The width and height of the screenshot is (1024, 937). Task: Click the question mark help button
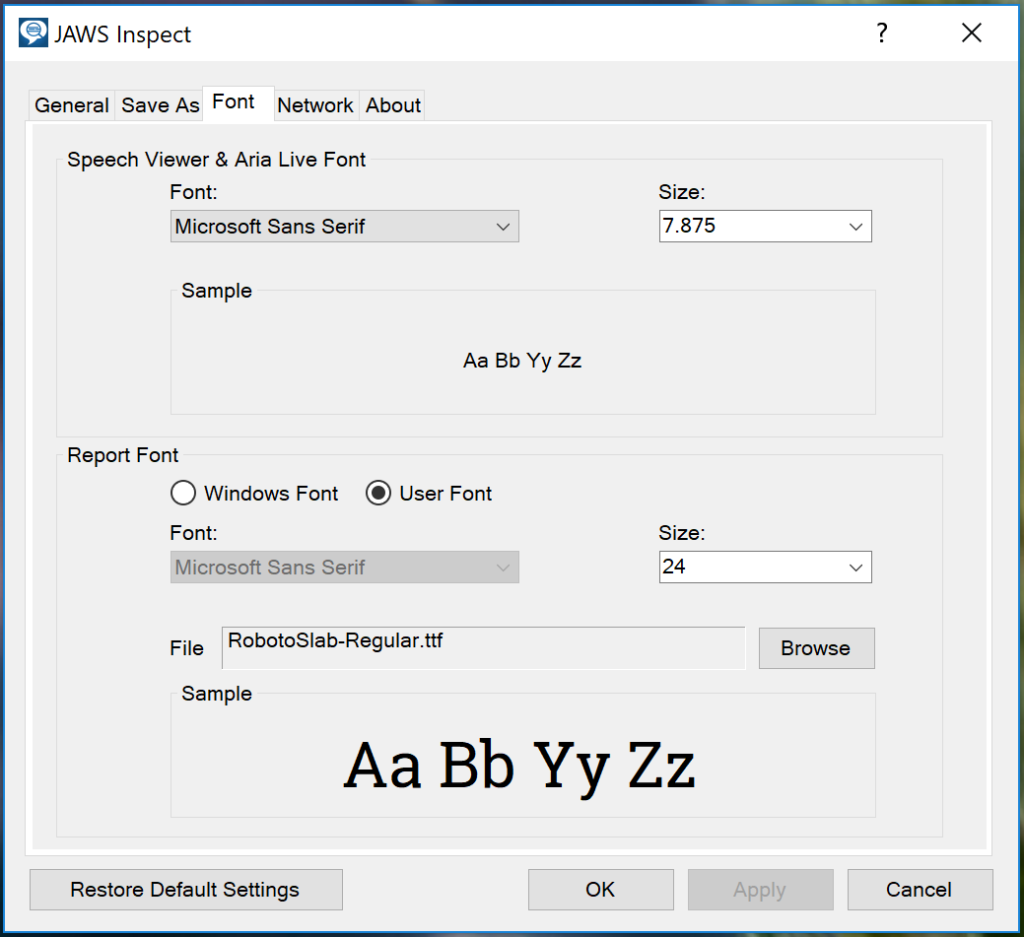[x=882, y=33]
